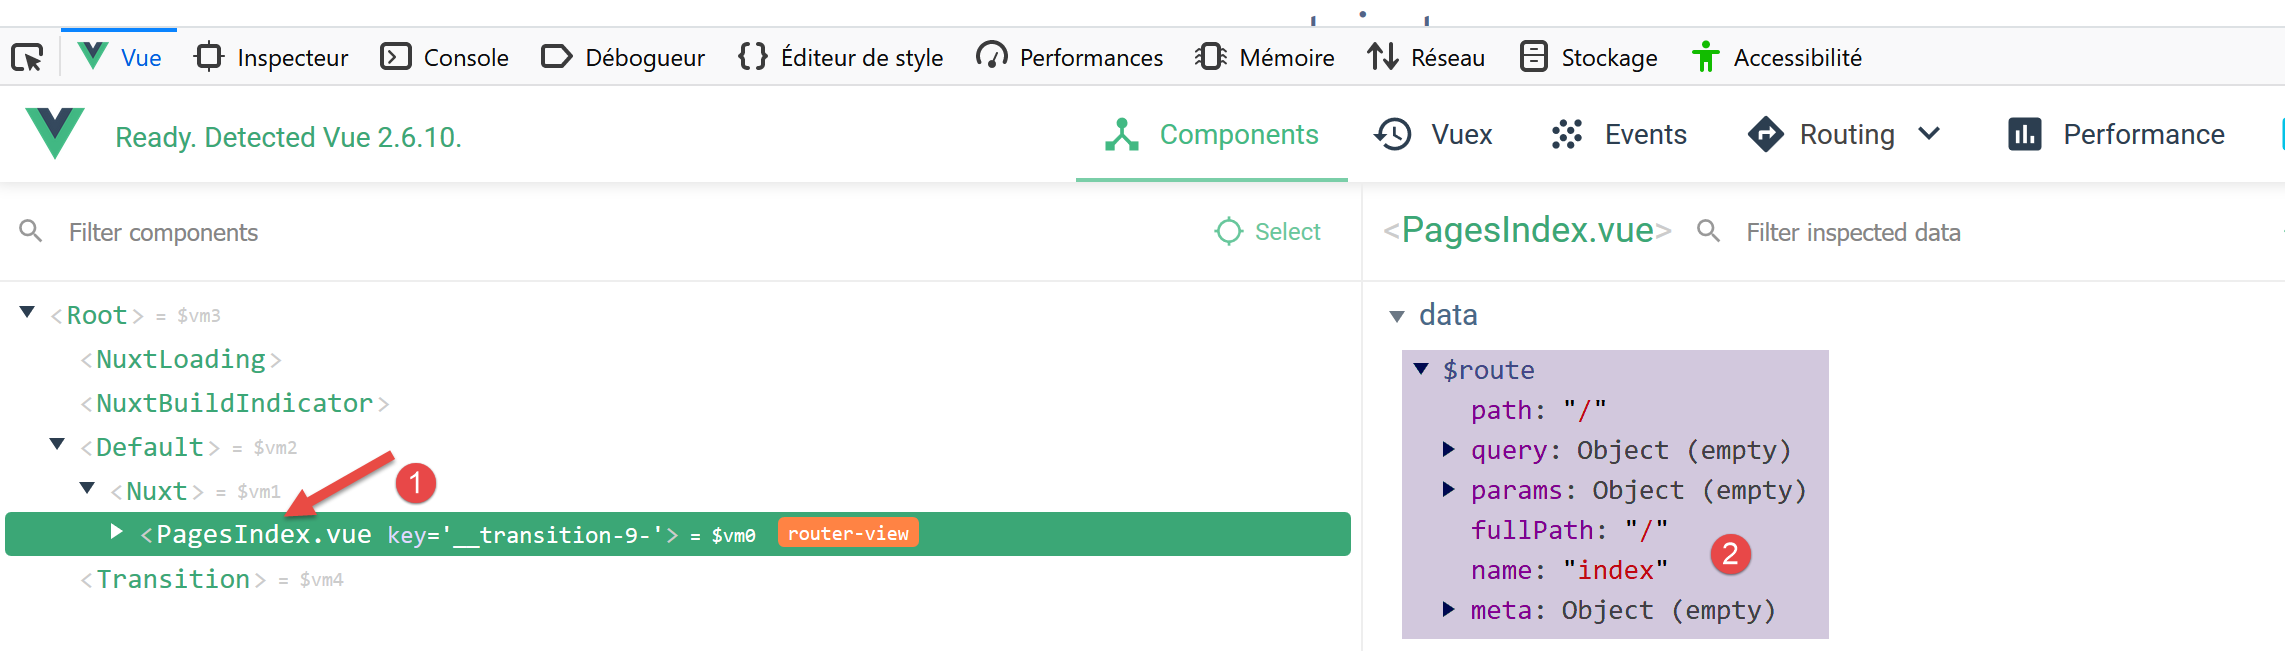This screenshot has height=651, width=2285.
Task: Open the Réseau network panel
Action: coord(1426,57)
